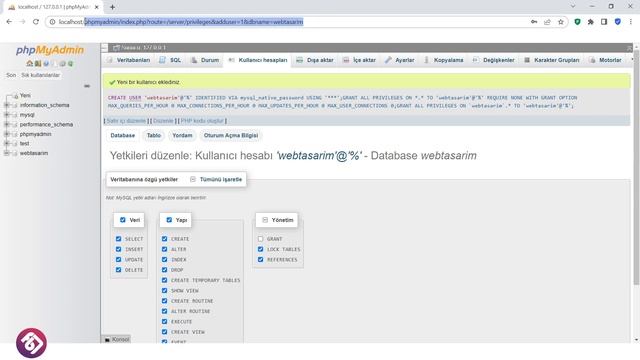The height and width of the screenshot is (360, 640).
Task: Click the Satır içi düzenle link
Action: click(126, 121)
